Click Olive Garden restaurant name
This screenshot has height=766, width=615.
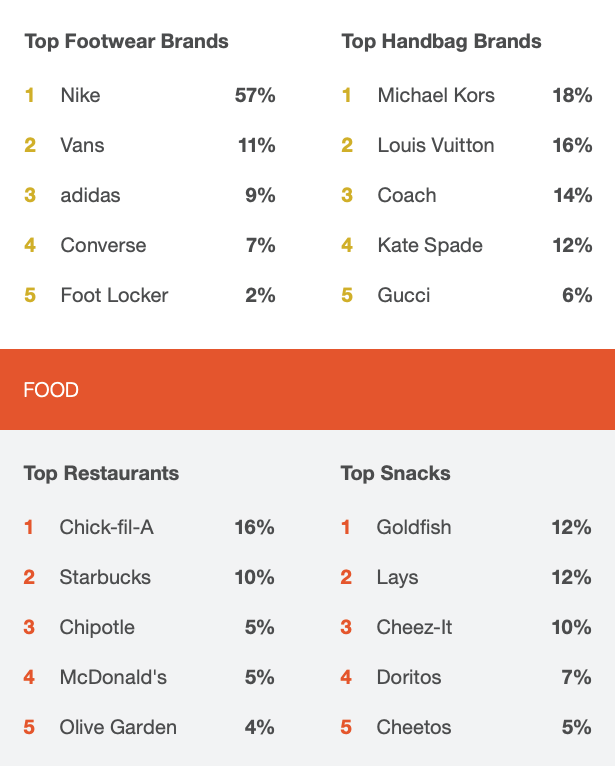tap(118, 728)
